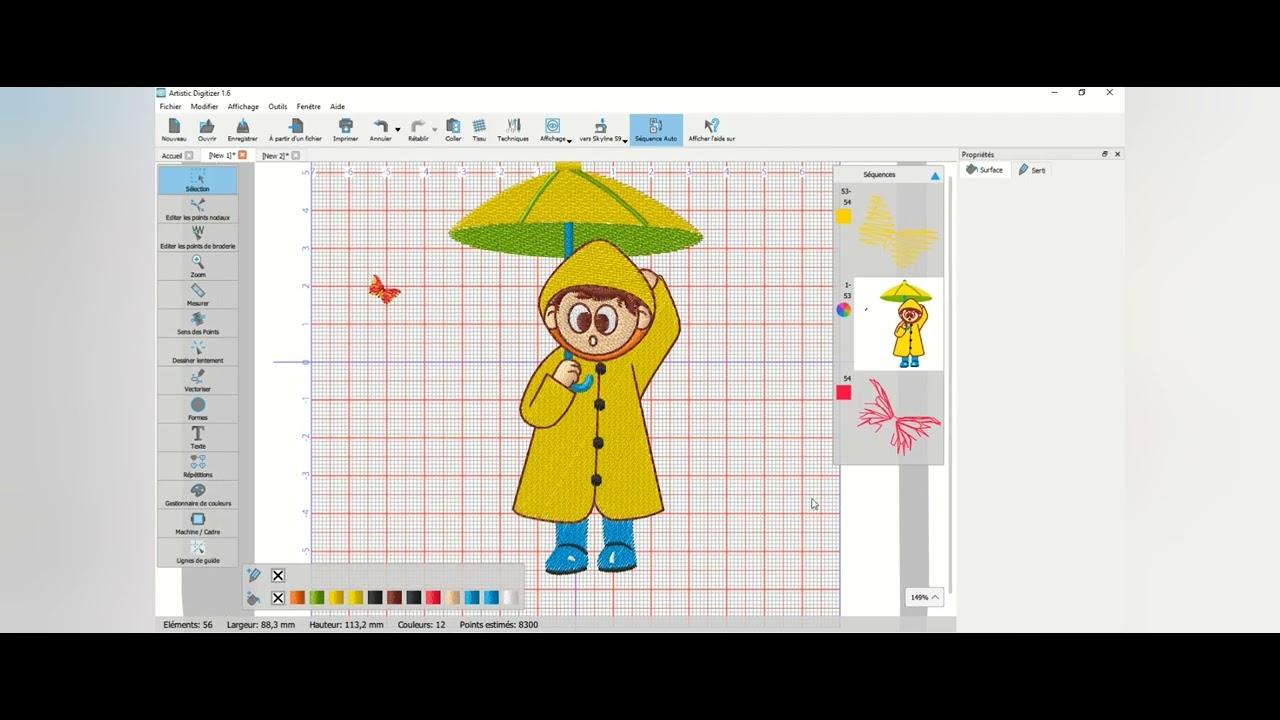Float the Propriétés panel
Viewport: 1280px width, 720px height.
(1105, 154)
